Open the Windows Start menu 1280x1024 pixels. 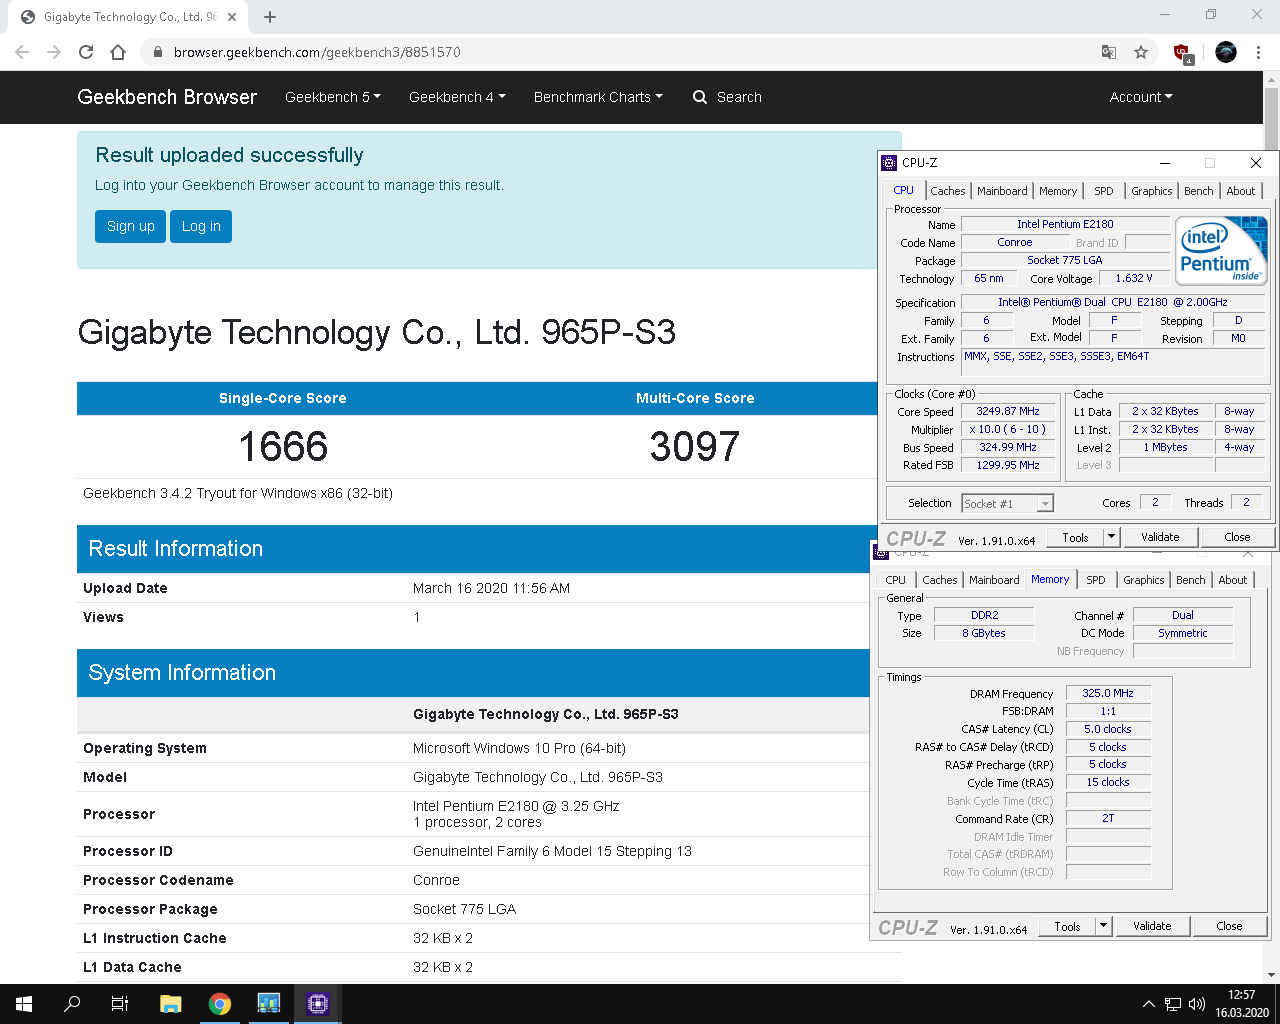24,1004
